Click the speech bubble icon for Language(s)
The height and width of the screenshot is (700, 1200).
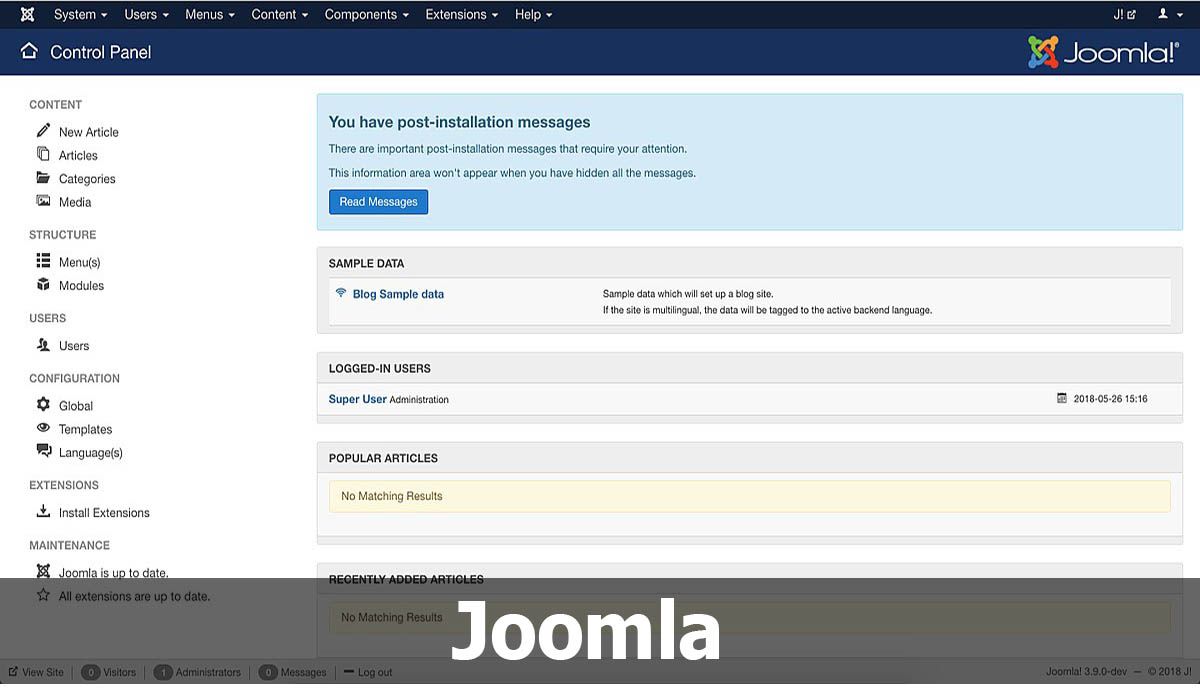pos(43,451)
